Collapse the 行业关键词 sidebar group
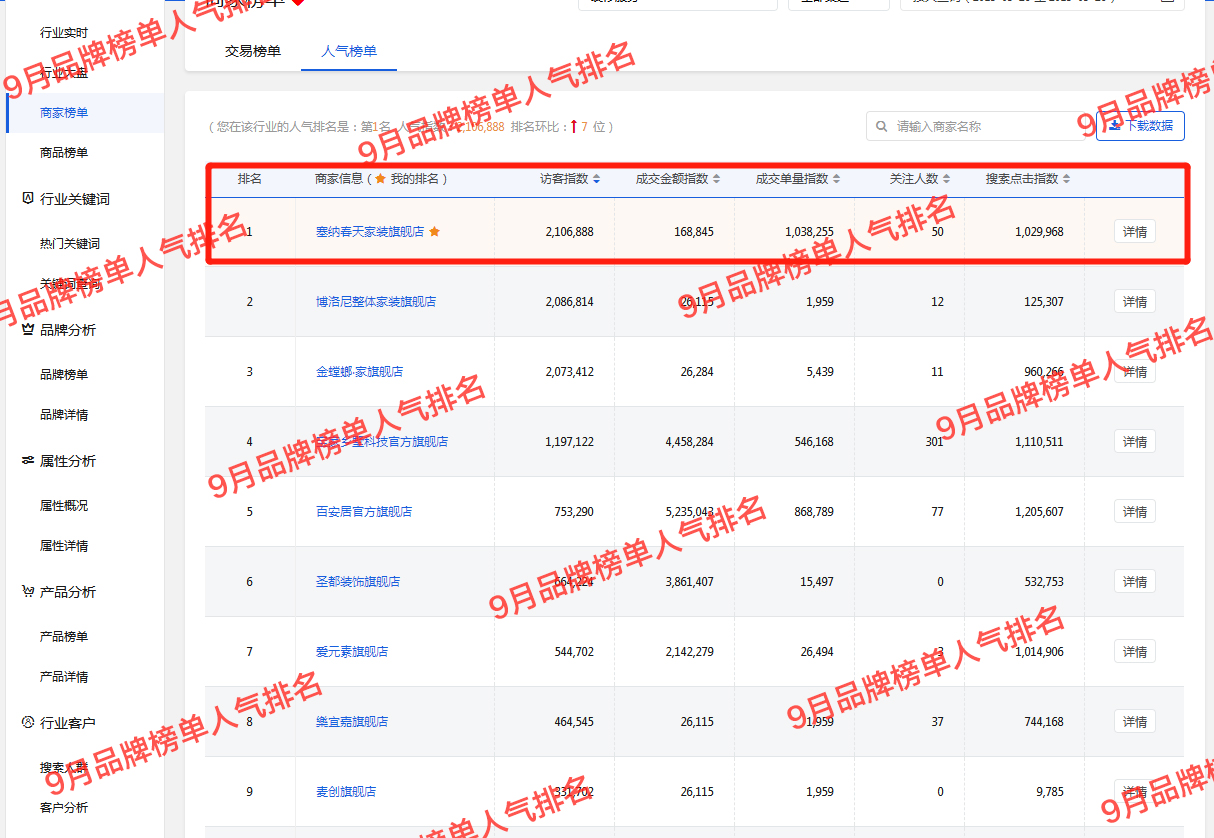This screenshot has height=838, width=1214. [x=75, y=199]
